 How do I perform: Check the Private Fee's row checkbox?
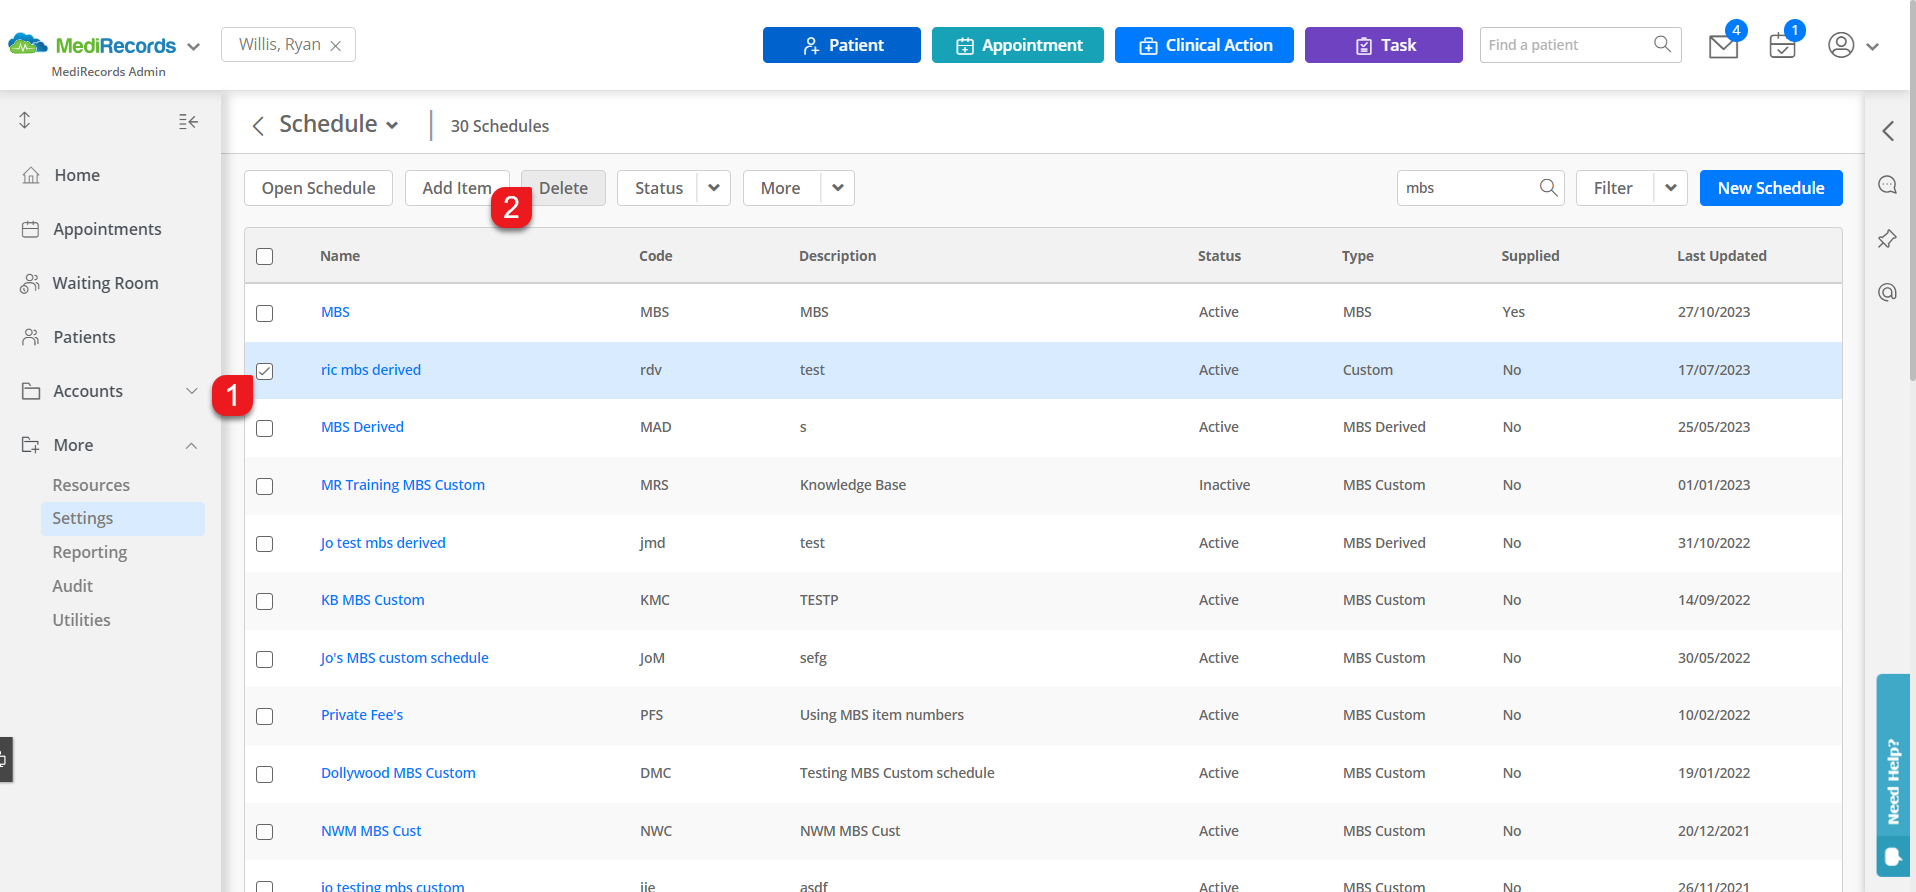(x=264, y=716)
